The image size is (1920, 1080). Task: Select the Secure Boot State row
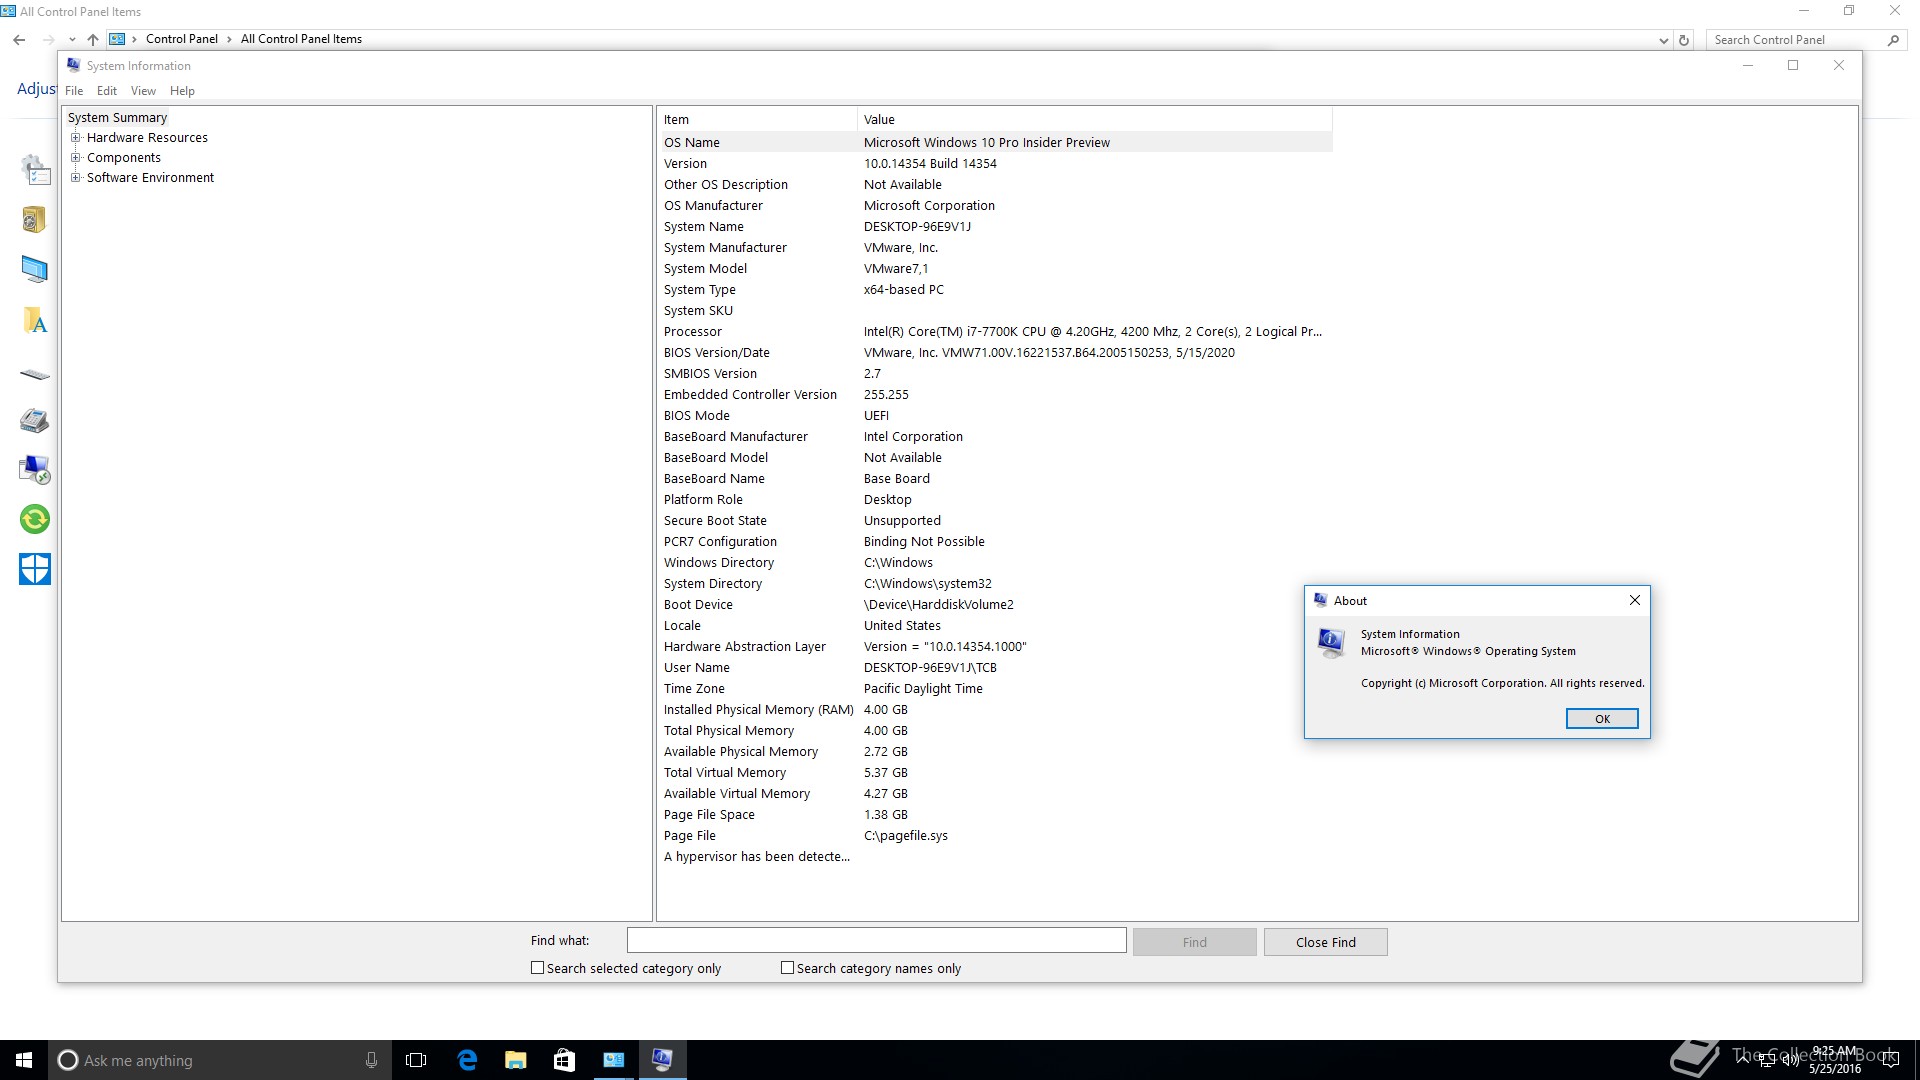tap(996, 521)
